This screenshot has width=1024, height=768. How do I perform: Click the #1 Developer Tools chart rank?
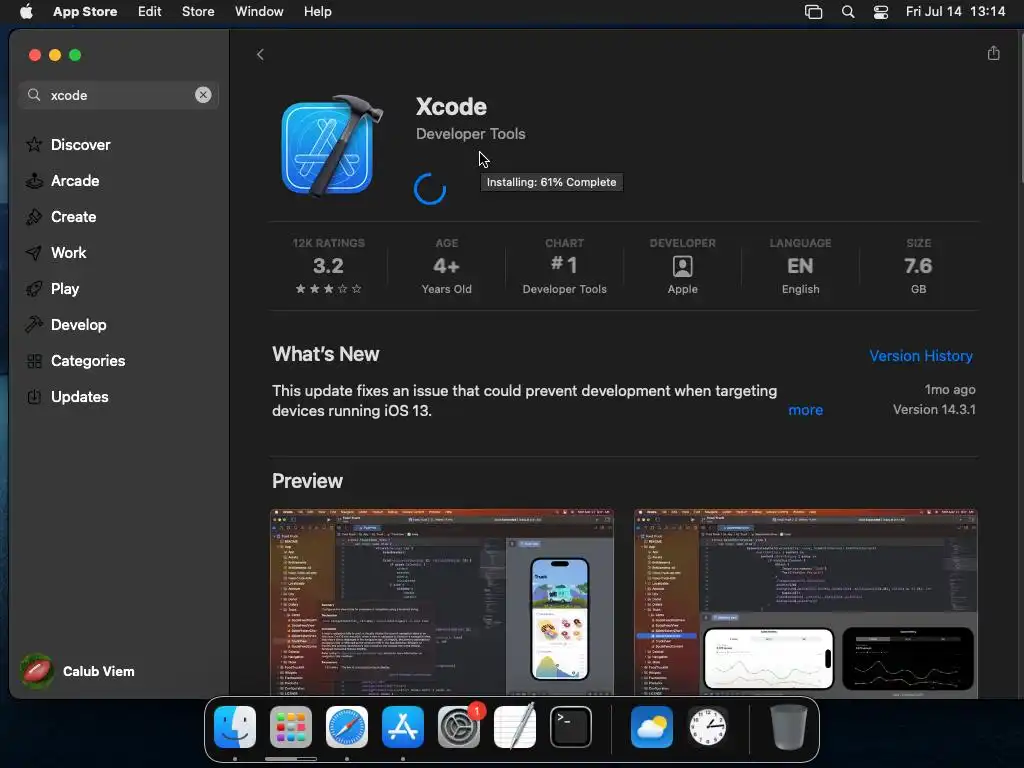[x=565, y=266]
